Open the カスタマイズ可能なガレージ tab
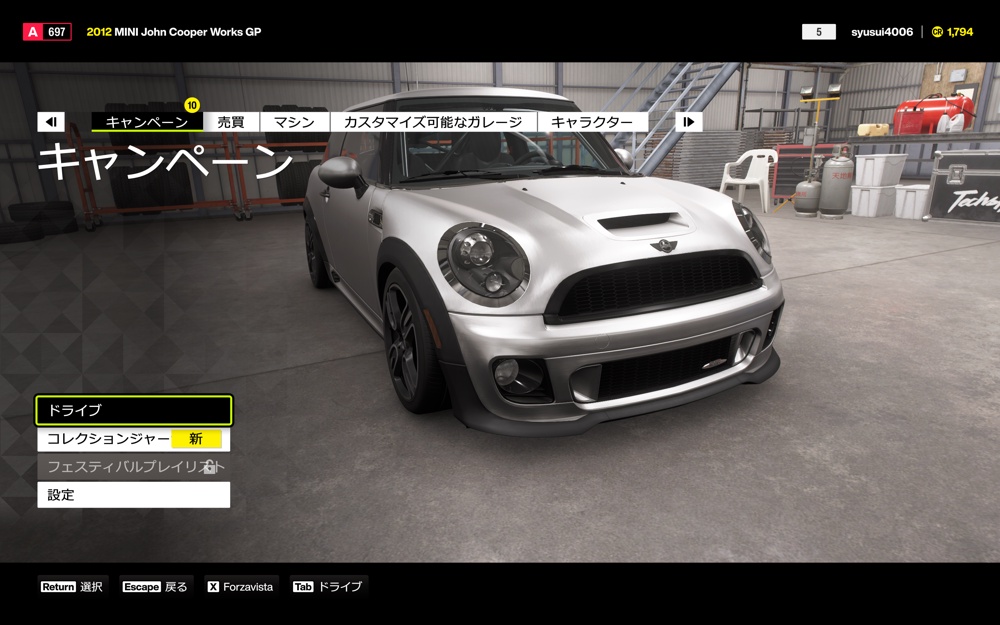The image size is (1000, 625). (433, 122)
